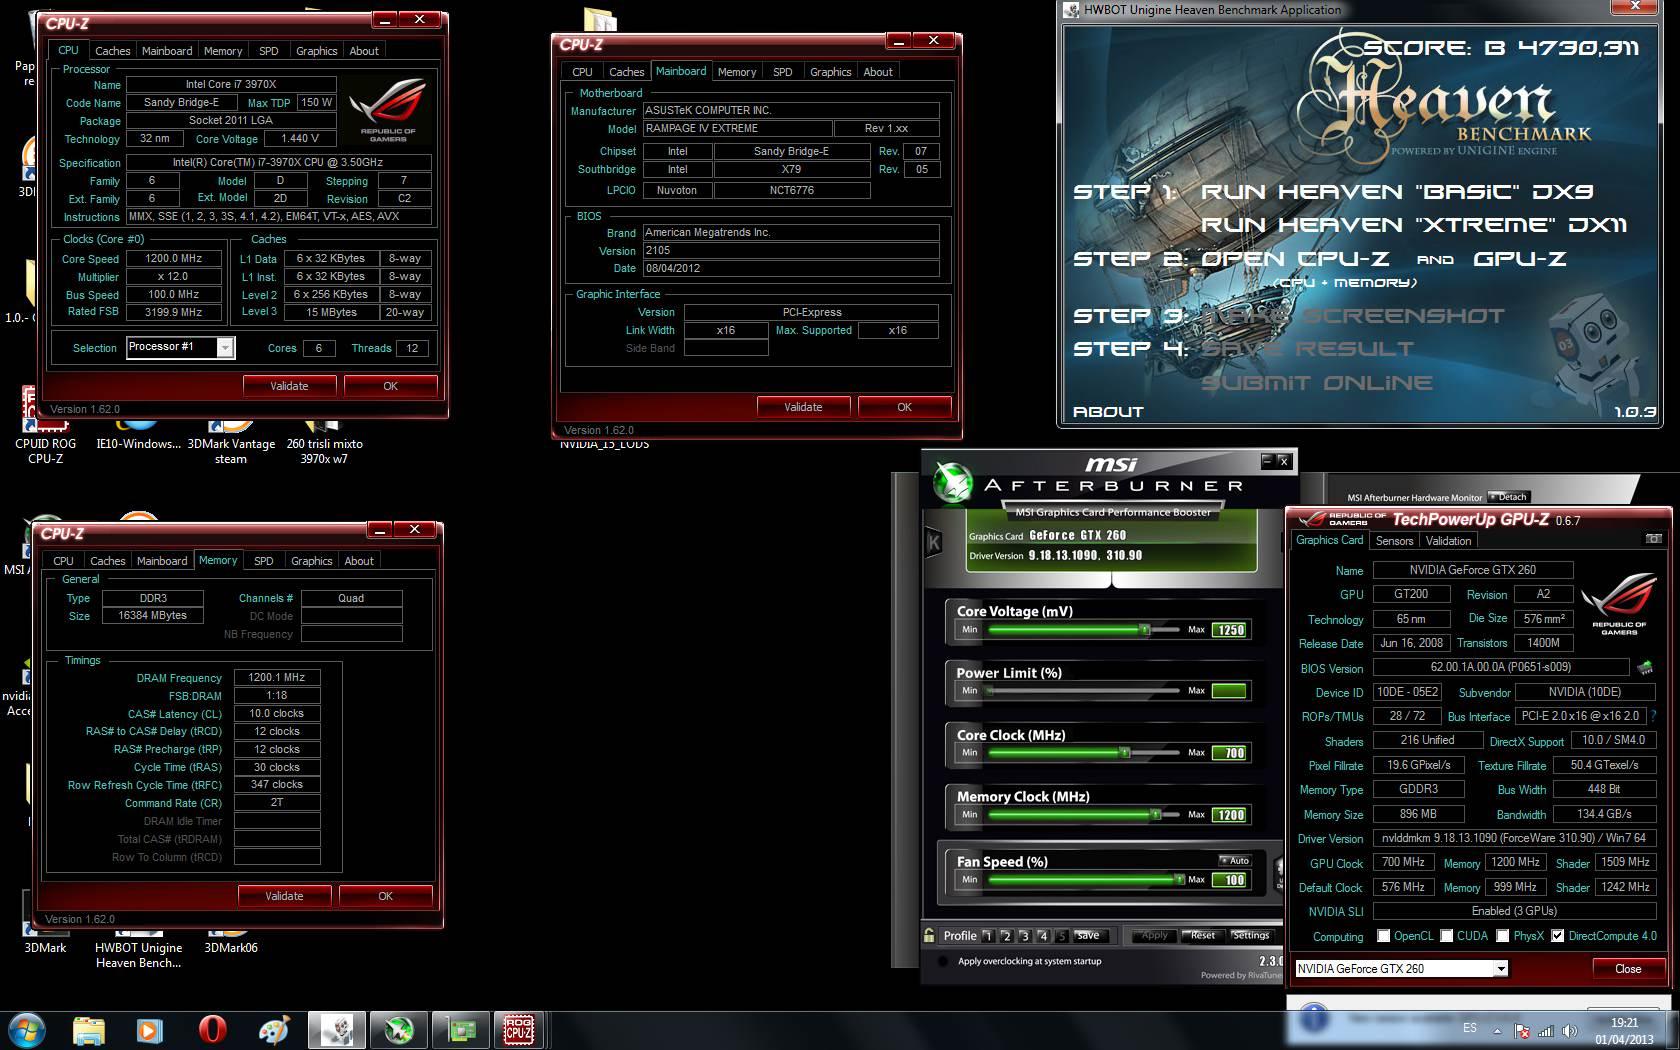The width and height of the screenshot is (1680, 1050).
Task: Click the Memory Clock slider handle
Action: 1155,814
